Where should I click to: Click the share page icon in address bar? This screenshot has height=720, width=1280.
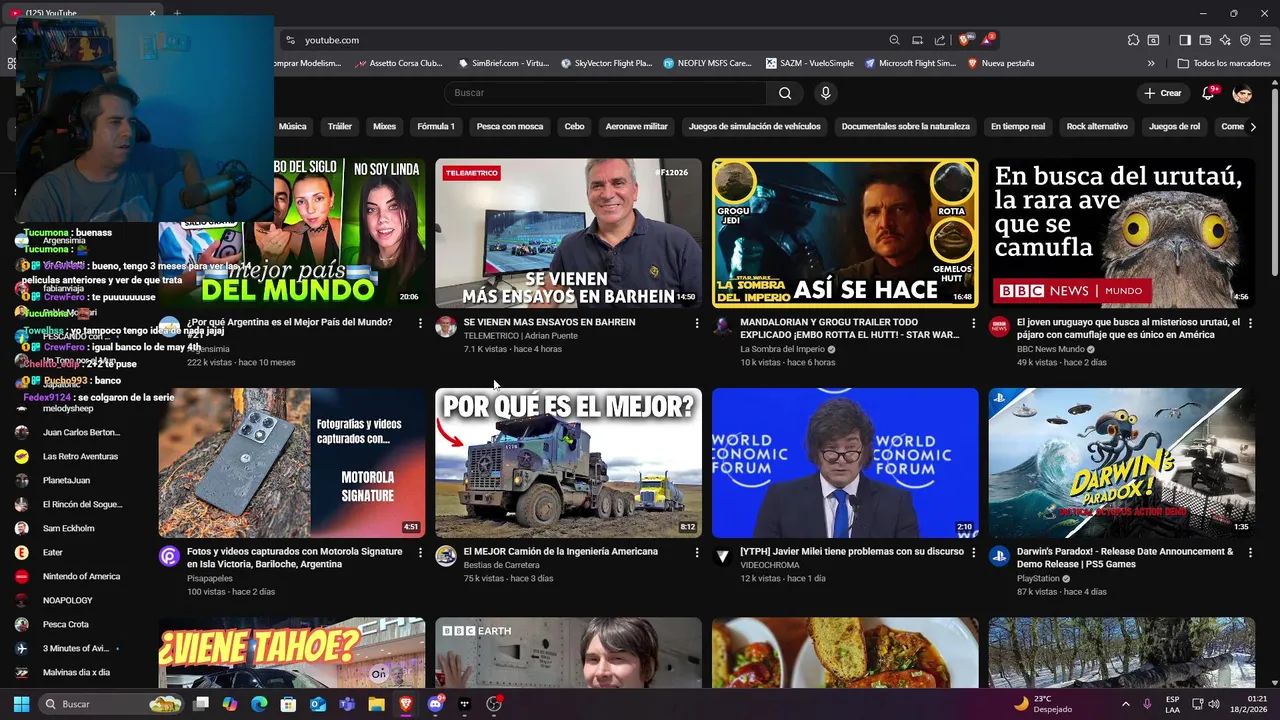click(x=940, y=40)
